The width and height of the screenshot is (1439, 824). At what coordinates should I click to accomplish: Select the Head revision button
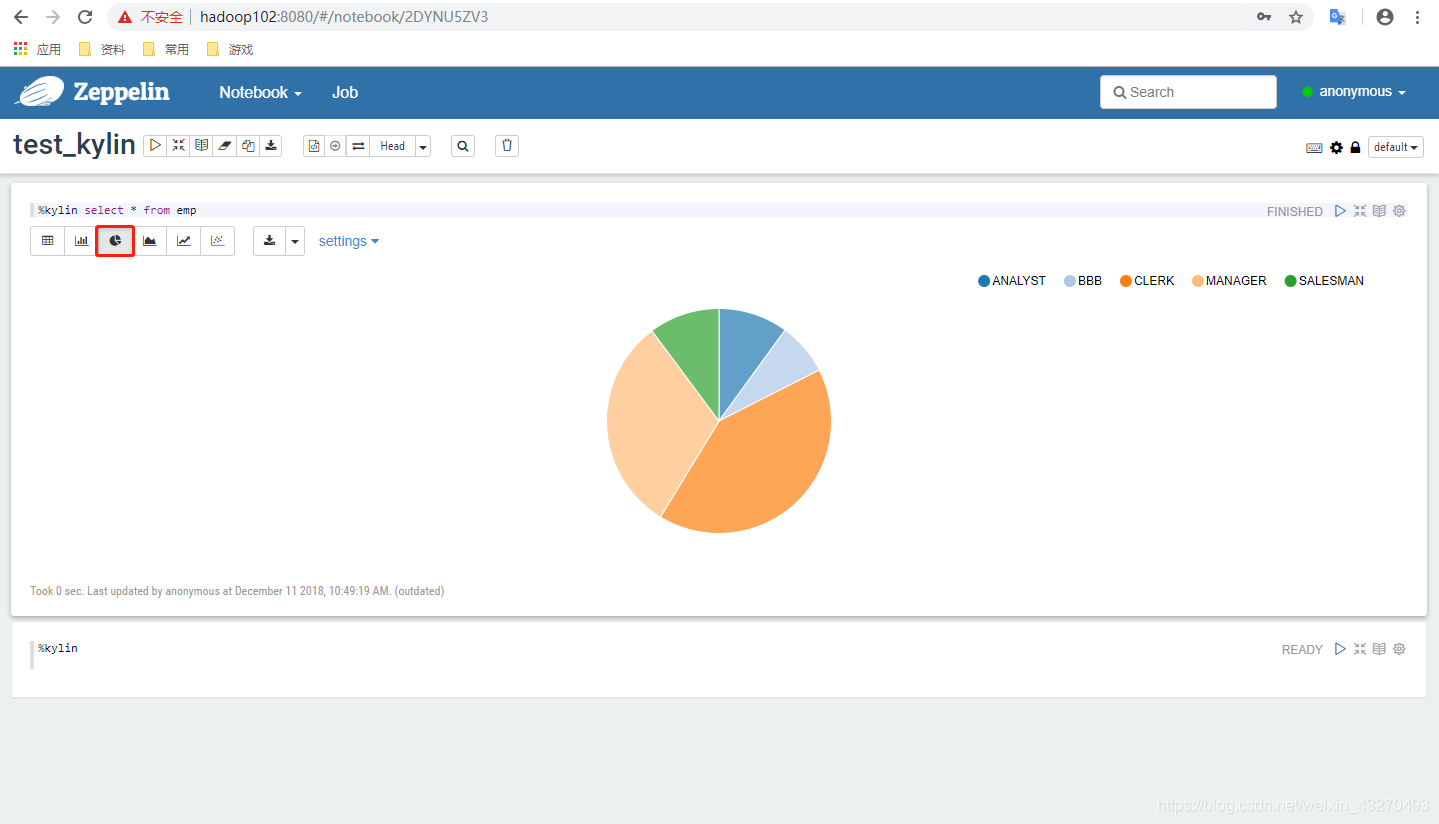point(392,146)
